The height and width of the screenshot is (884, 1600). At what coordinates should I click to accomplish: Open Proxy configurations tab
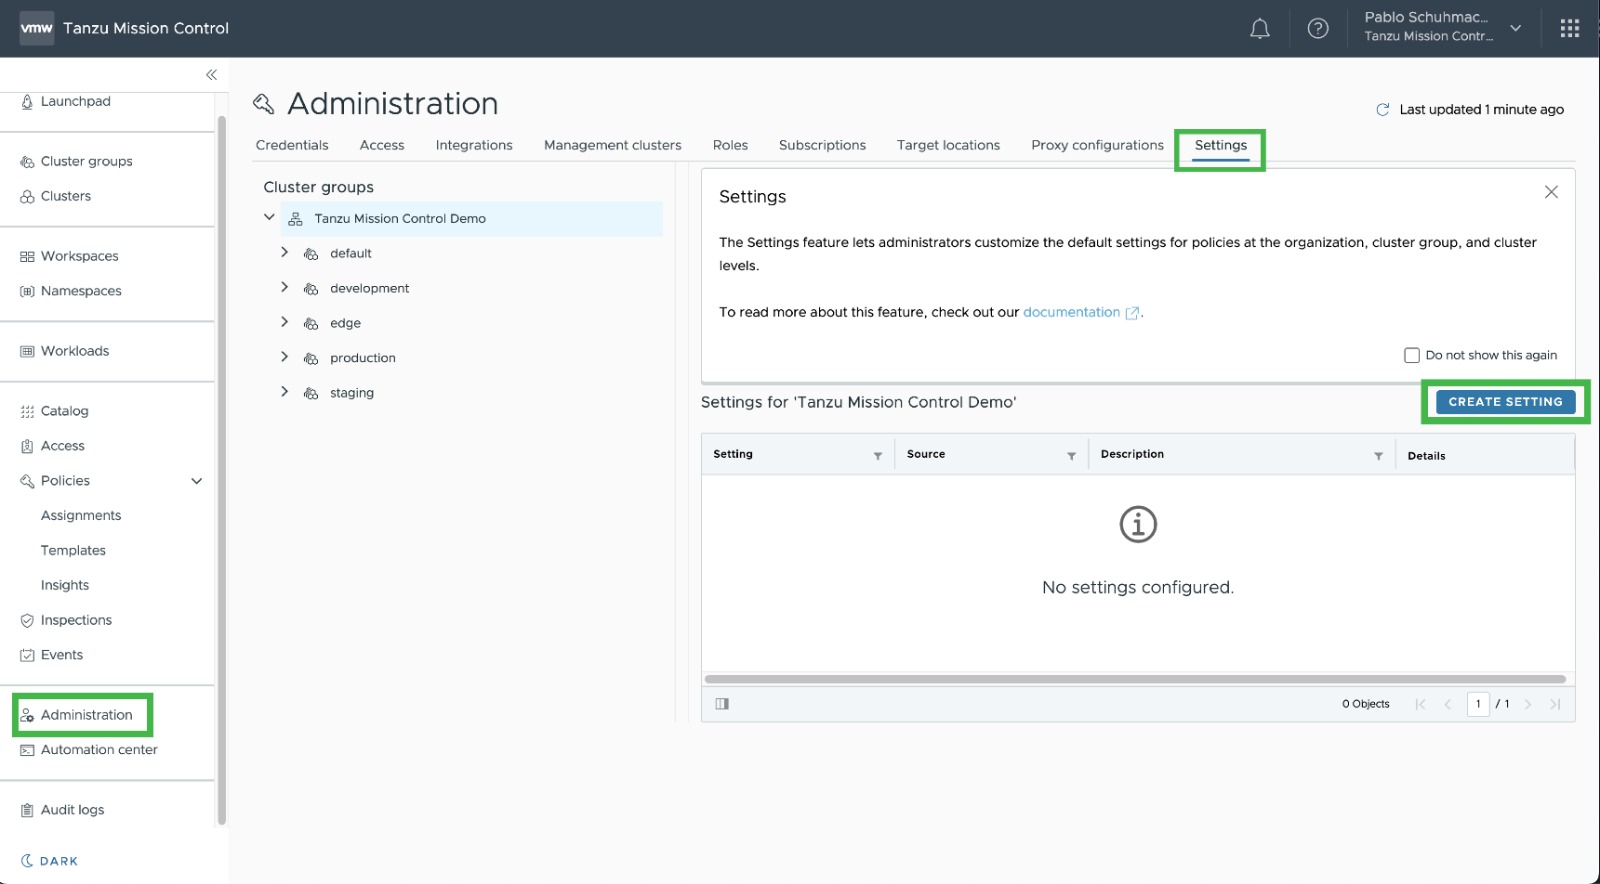[1097, 145]
